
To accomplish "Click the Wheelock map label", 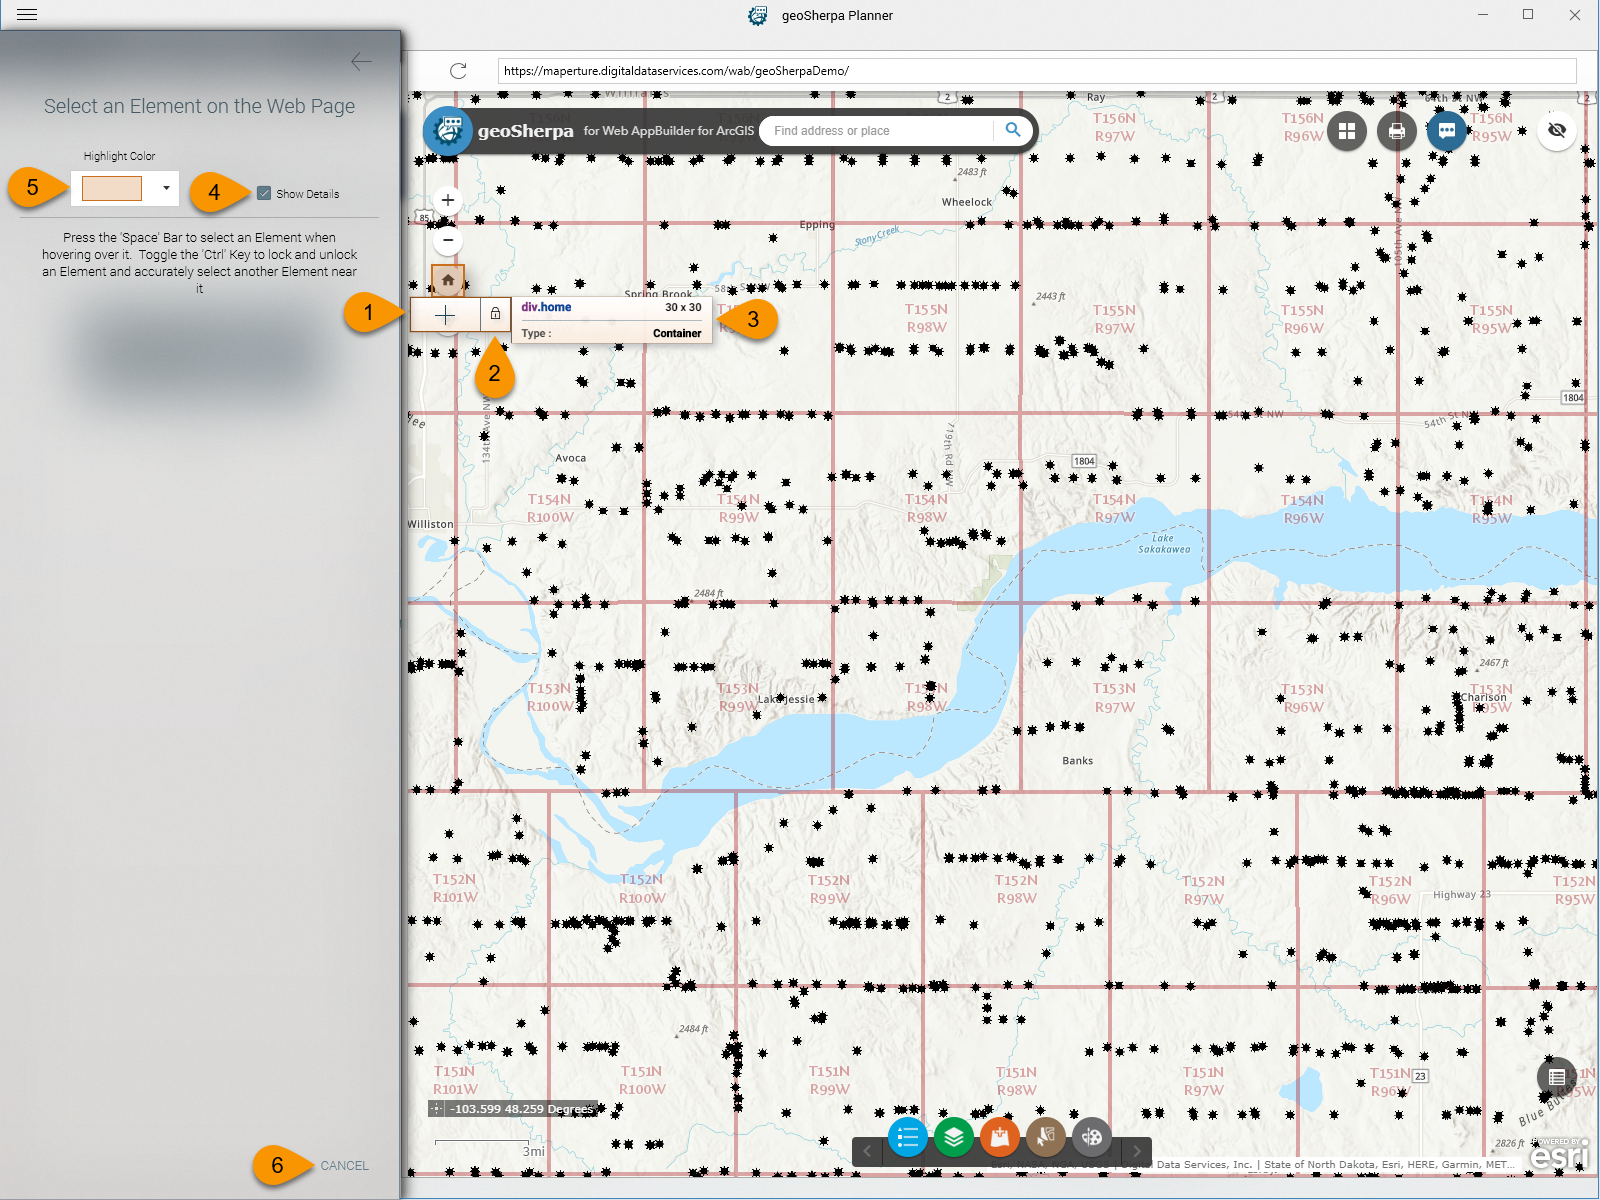I will (967, 202).
